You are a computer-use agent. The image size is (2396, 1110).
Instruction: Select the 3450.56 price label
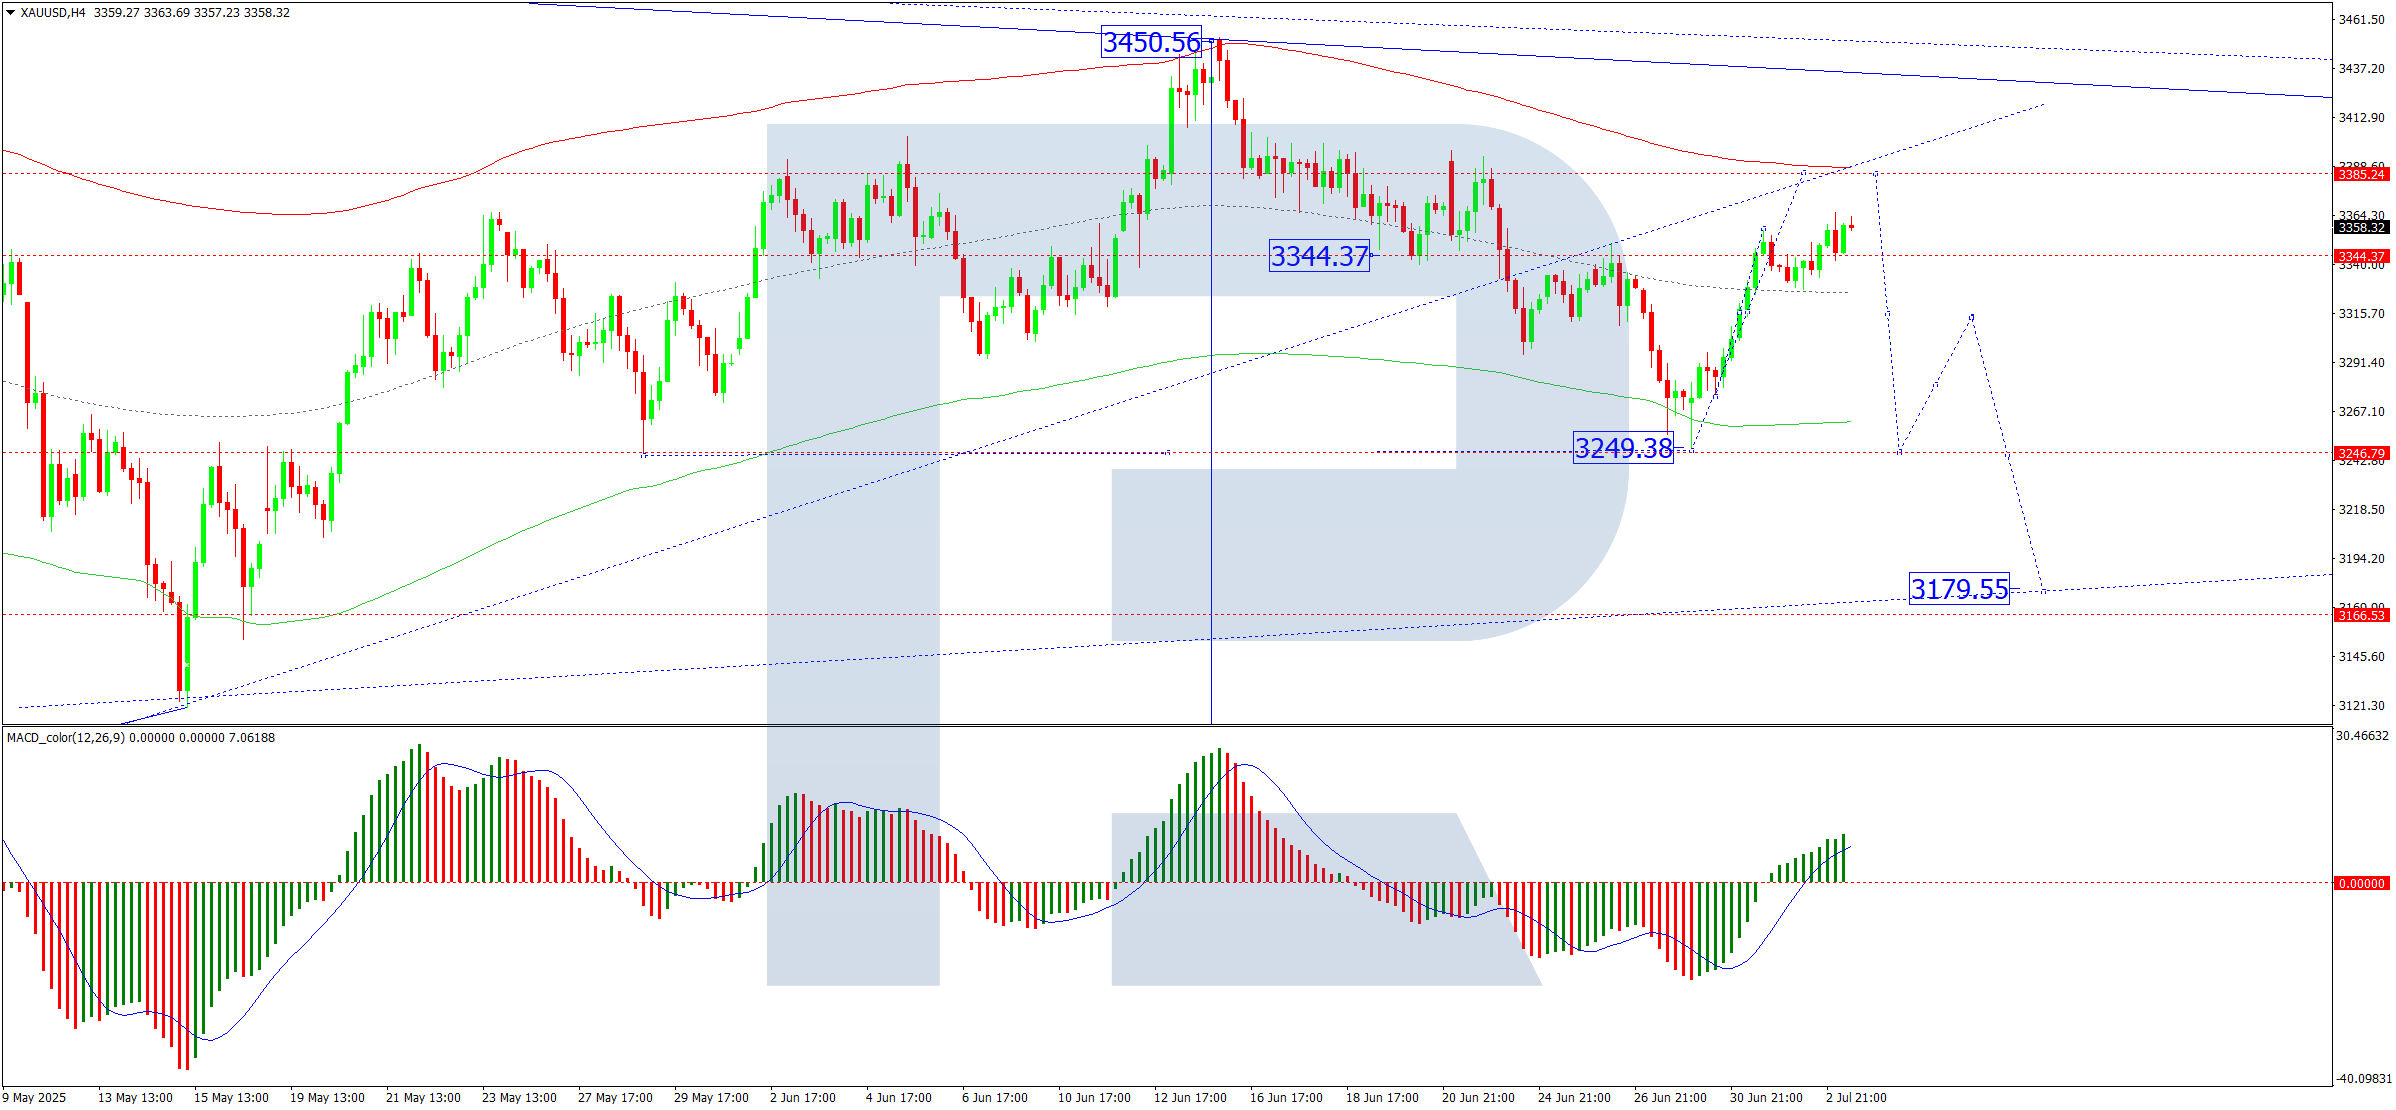pos(1150,42)
